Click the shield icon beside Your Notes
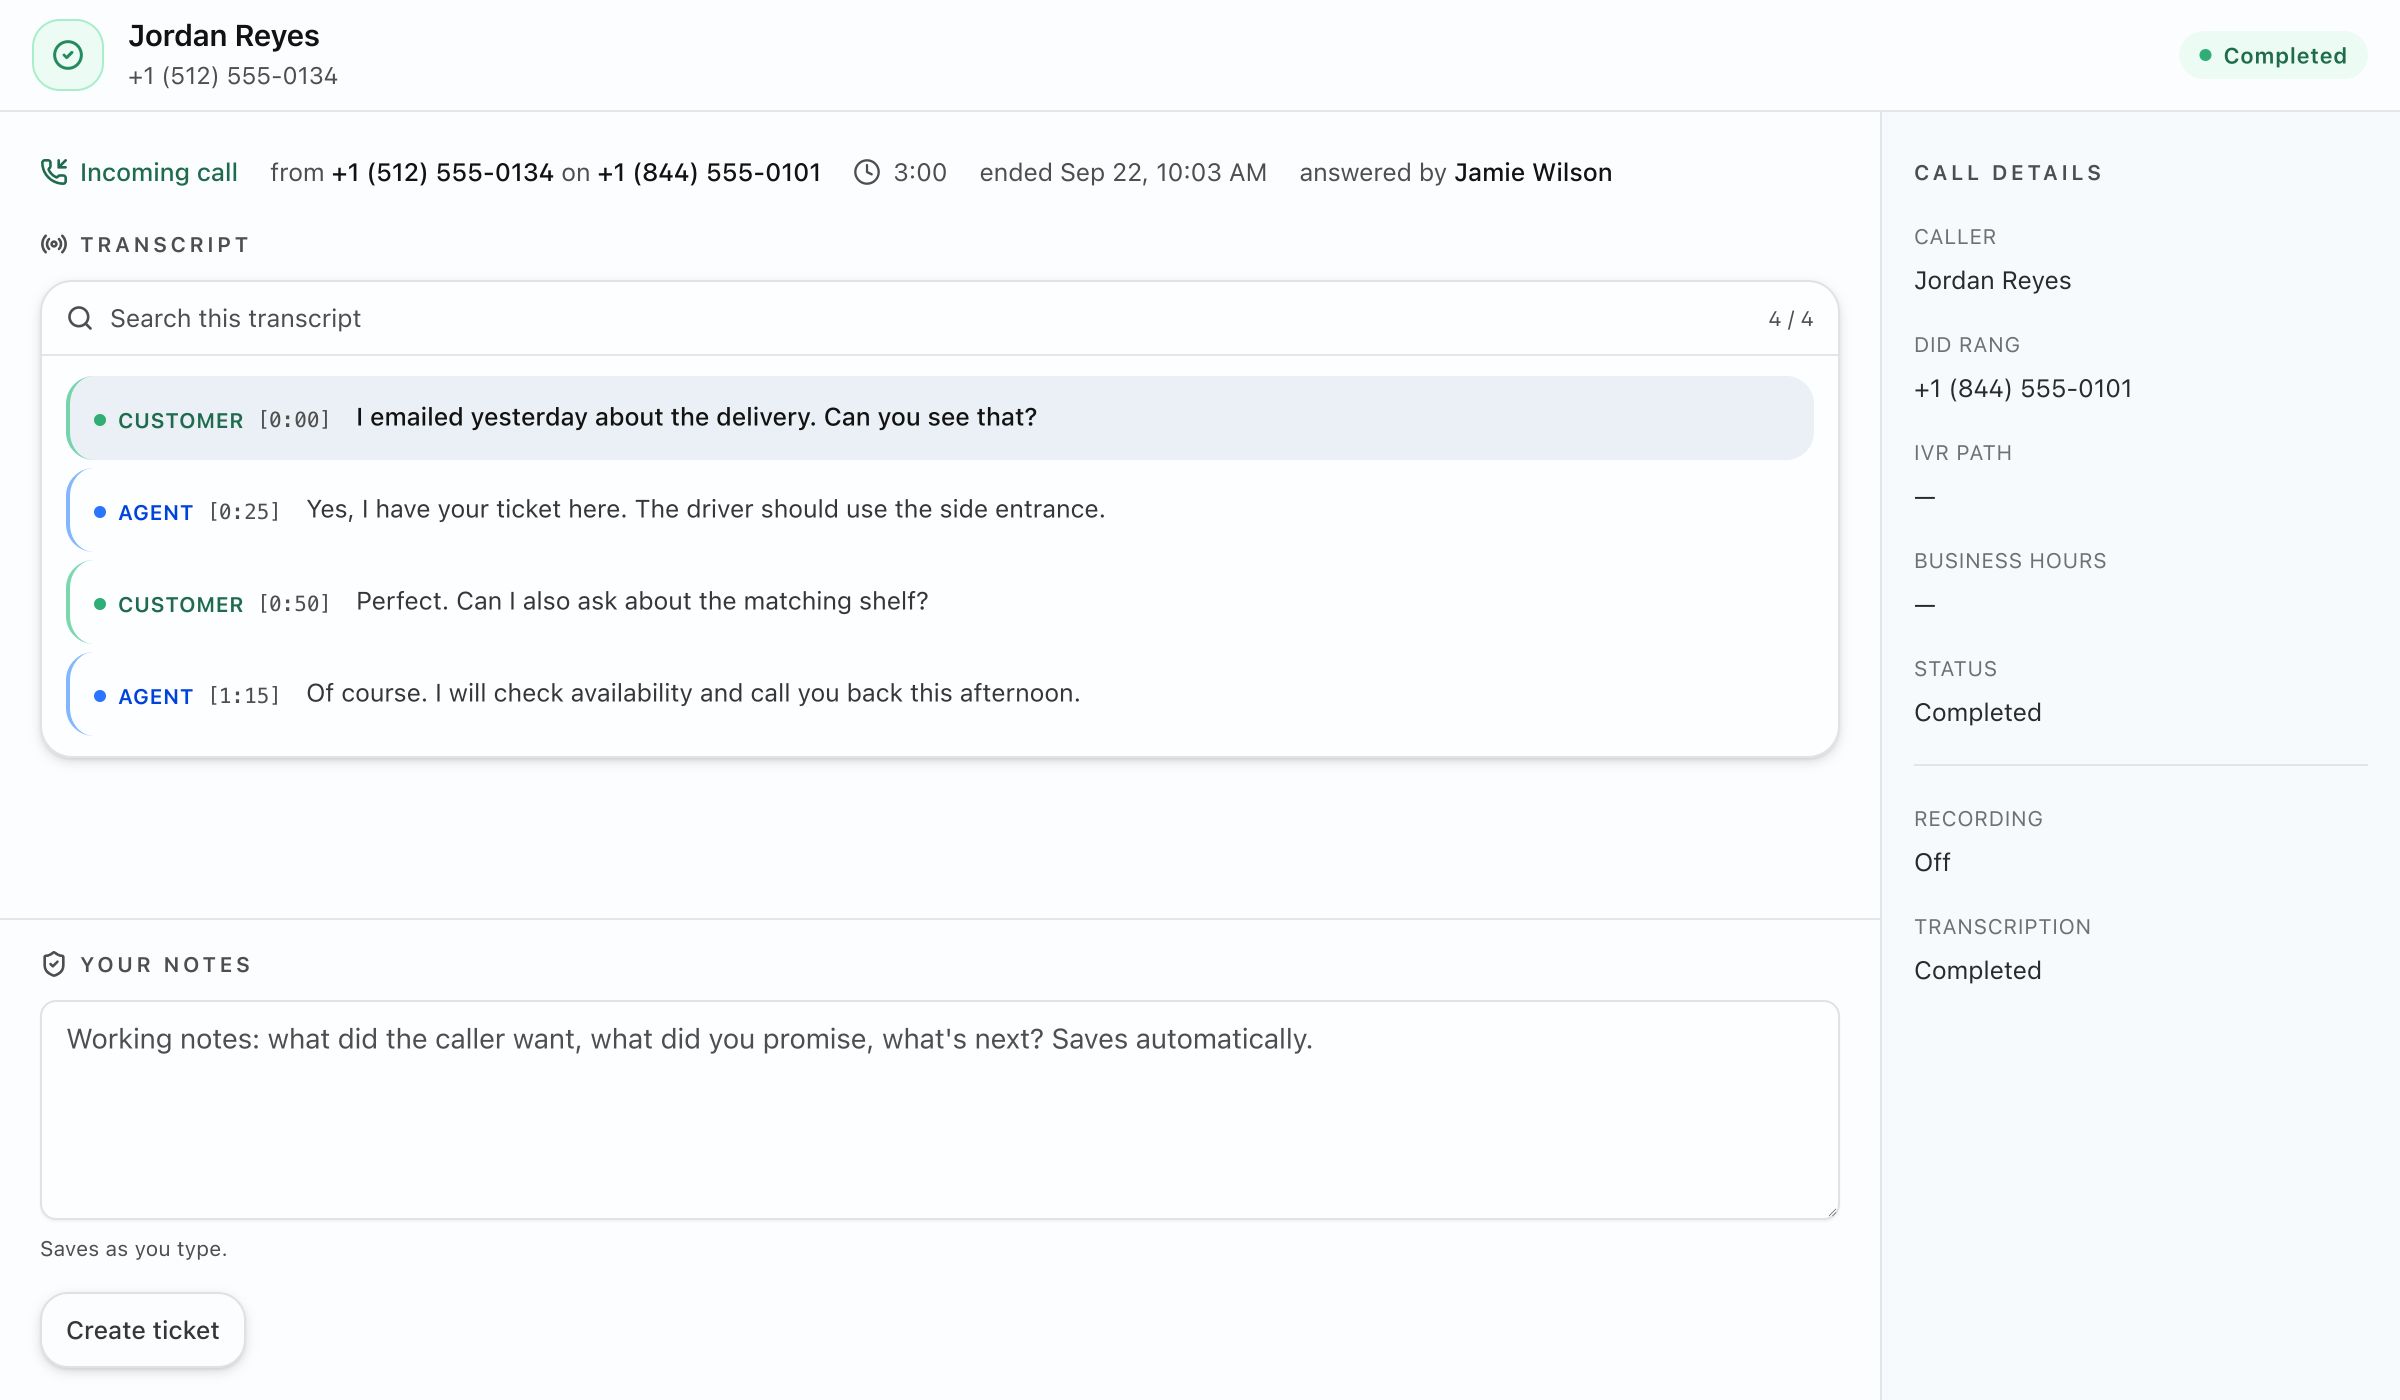The width and height of the screenshot is (2400, 1400). coord(54,964)
